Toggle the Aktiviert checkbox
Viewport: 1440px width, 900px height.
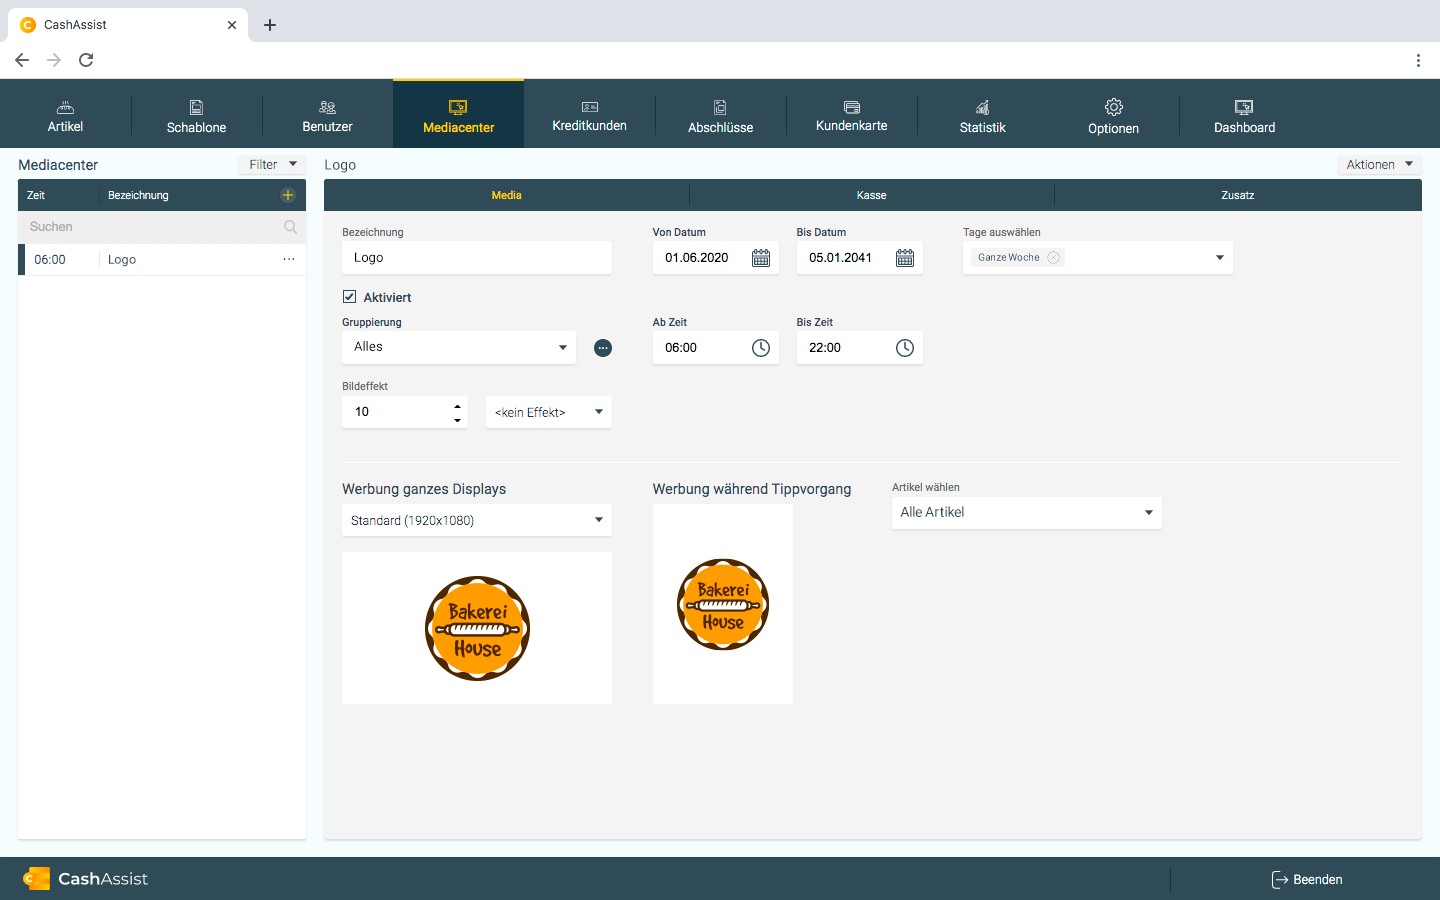coord(349,297)
